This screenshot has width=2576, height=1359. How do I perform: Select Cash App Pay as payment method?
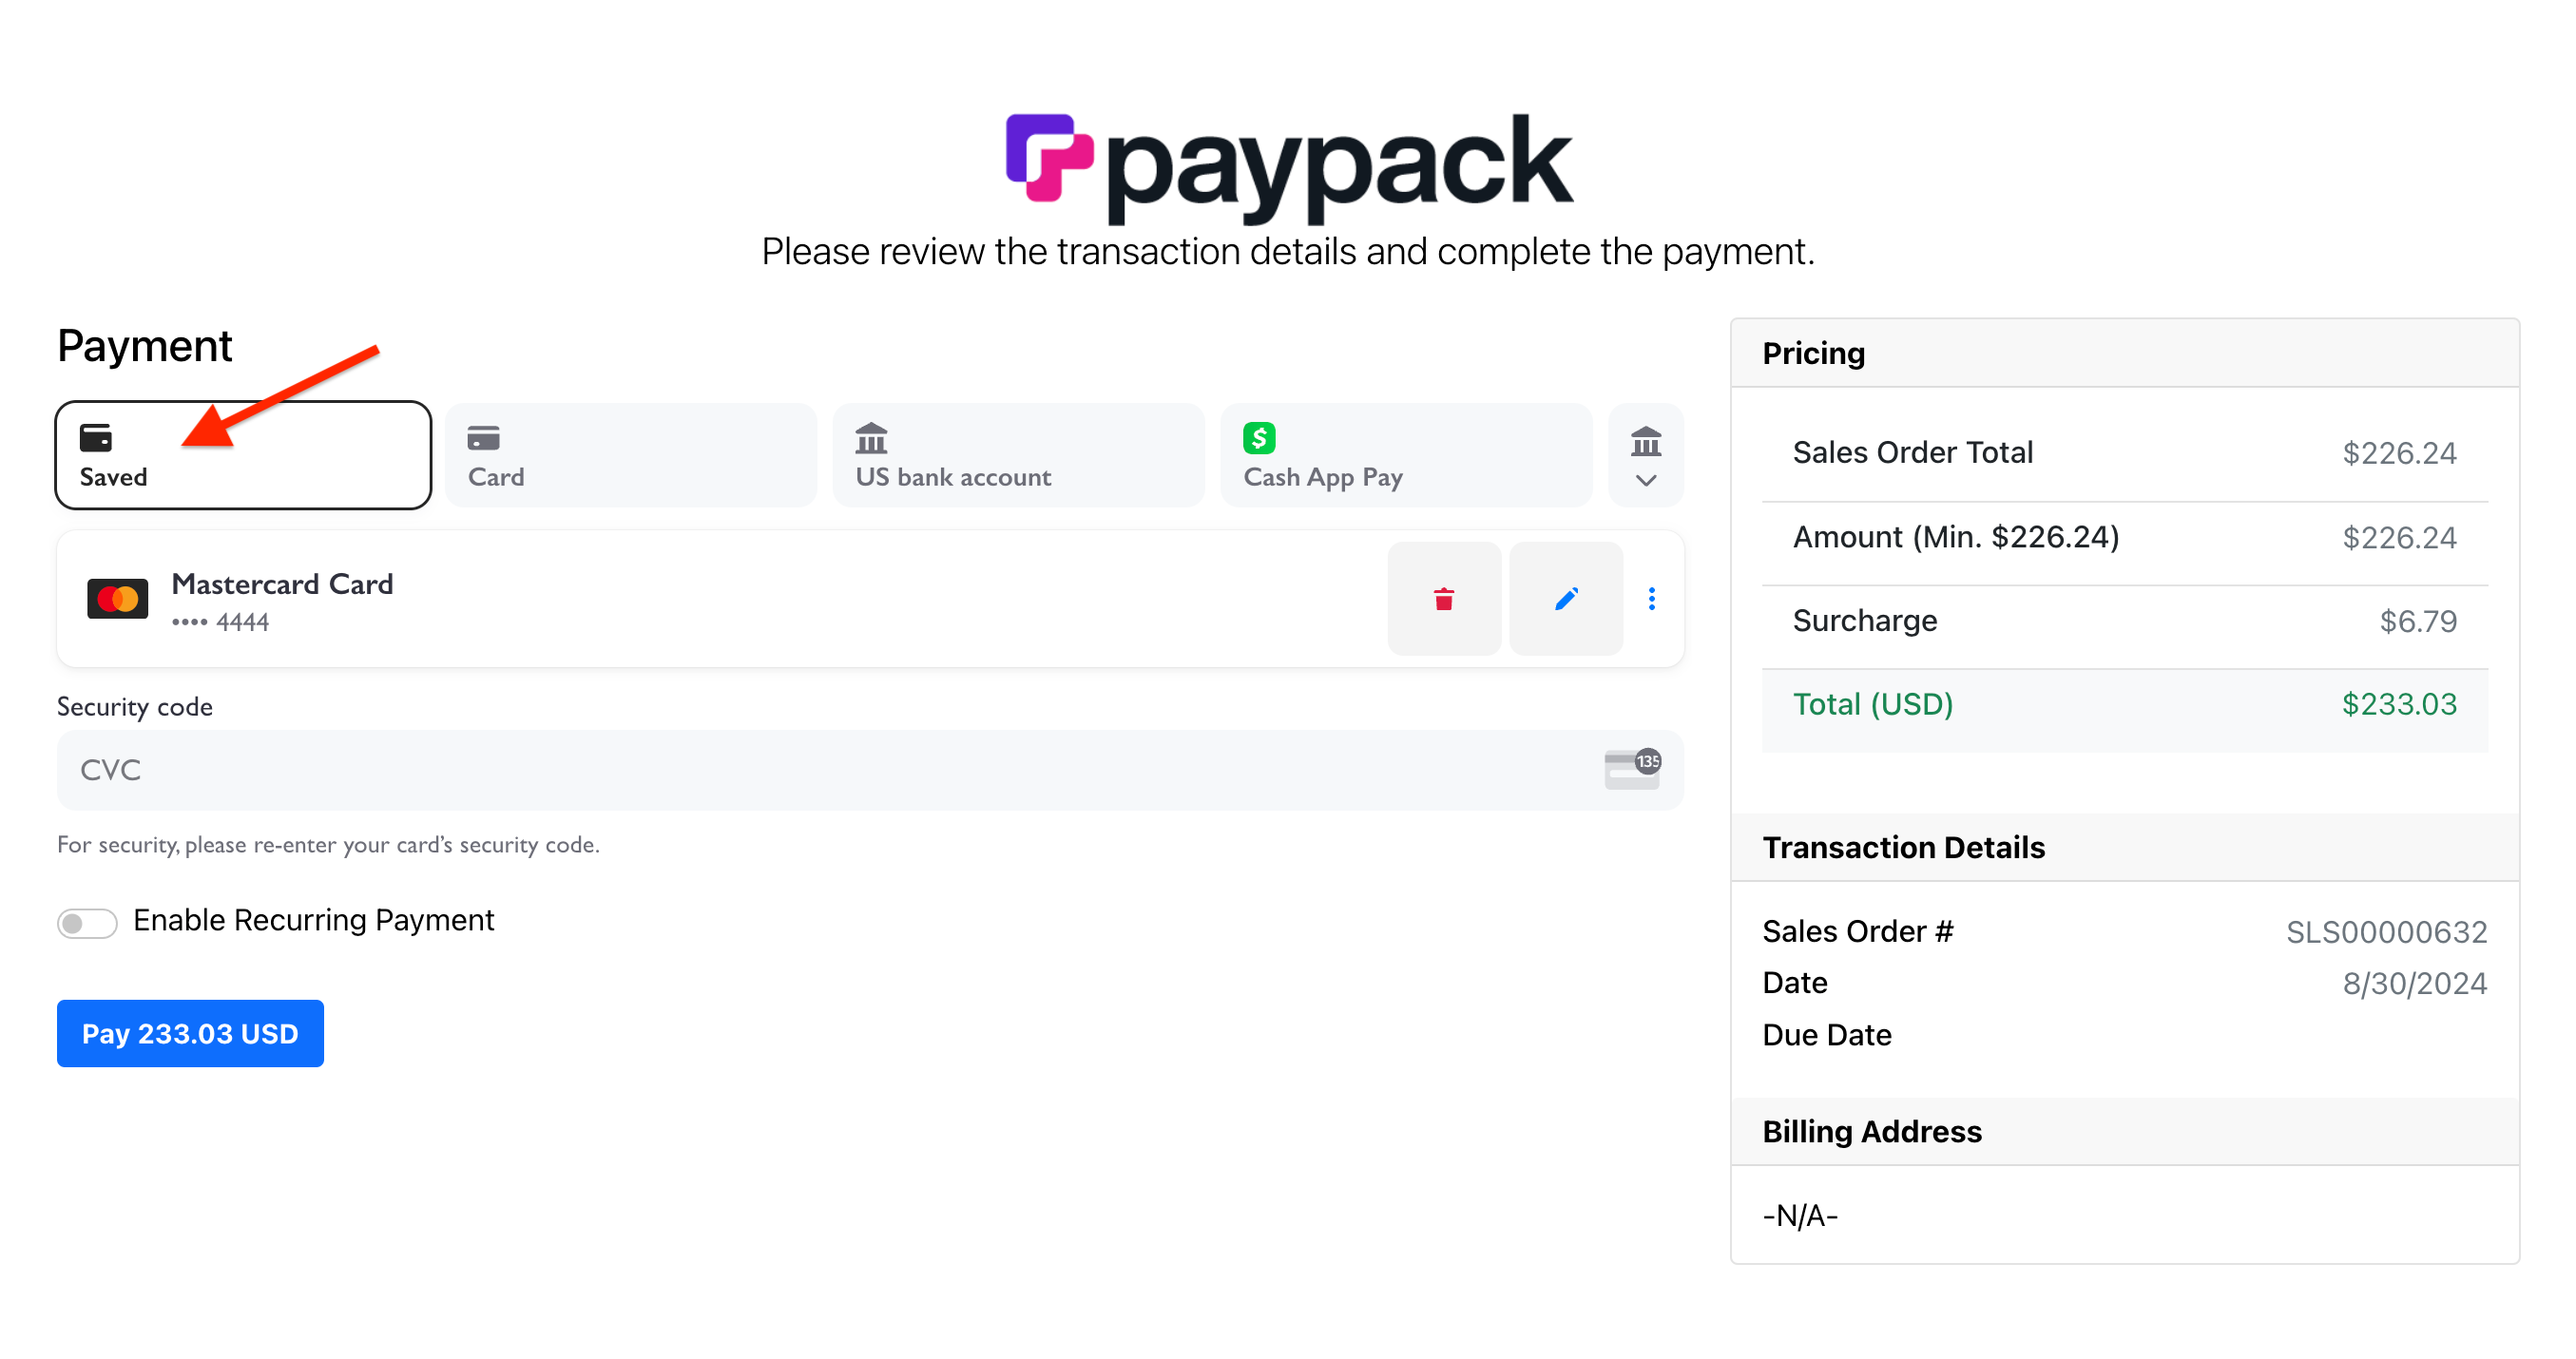1405,455
